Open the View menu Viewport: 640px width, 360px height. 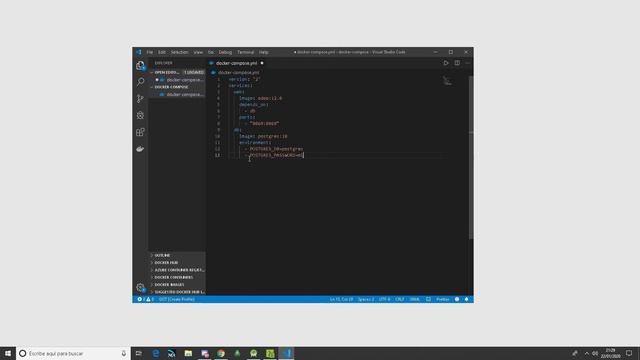pos(198,52)
